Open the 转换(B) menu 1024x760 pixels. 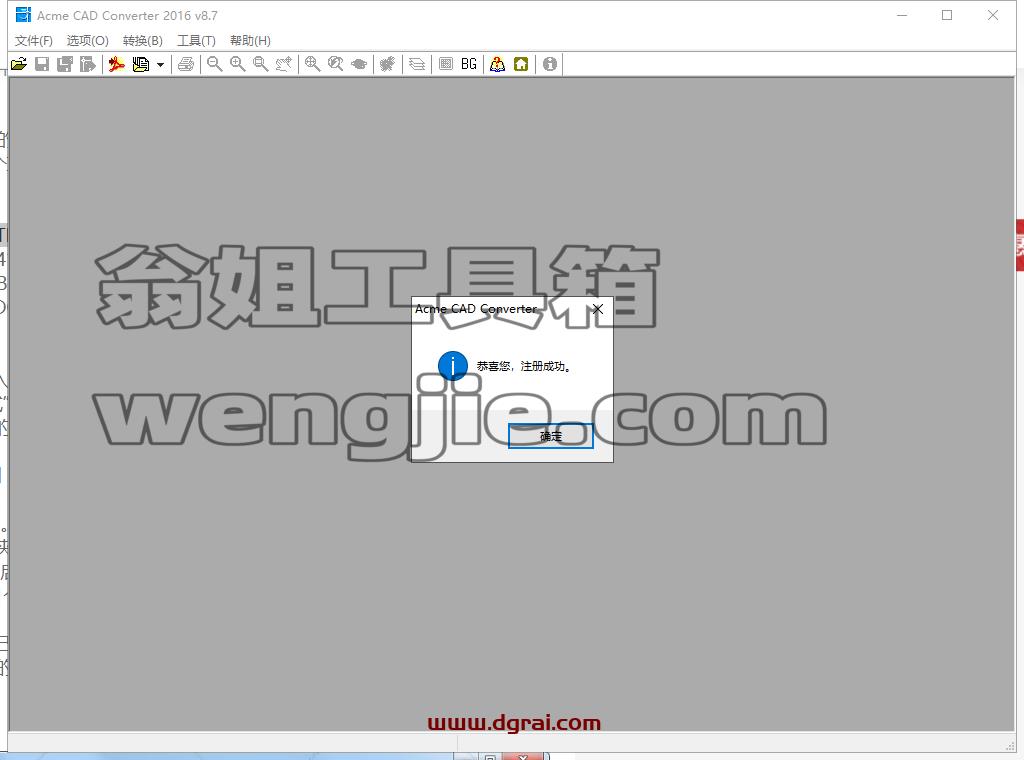[142, 40]
